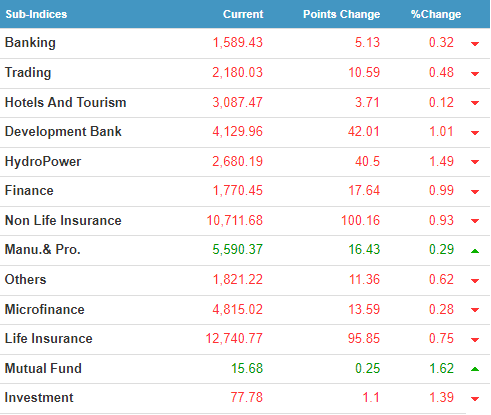
Task: Click the down arrow in Life Insurance row
Action: pos(475,340)
